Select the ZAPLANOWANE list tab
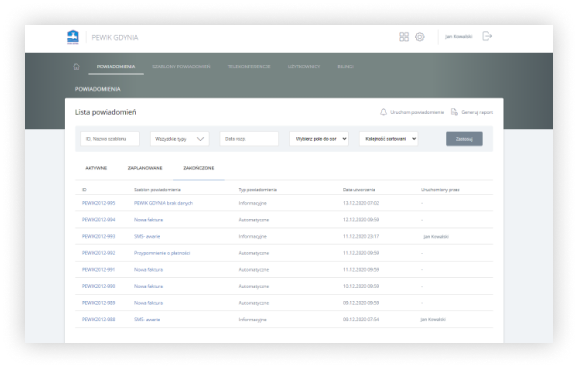This screenshot has width=578, height=368. click(145, 168)
